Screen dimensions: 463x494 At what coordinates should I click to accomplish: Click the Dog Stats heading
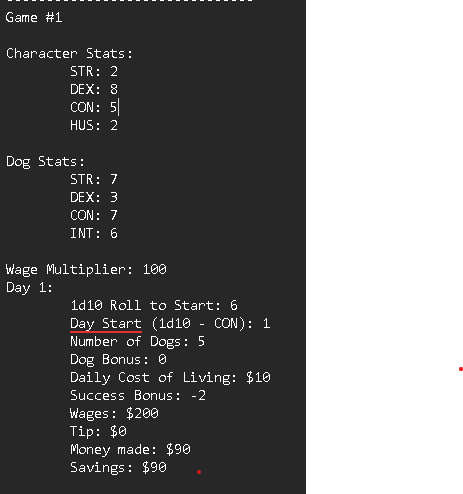point(45,162)
